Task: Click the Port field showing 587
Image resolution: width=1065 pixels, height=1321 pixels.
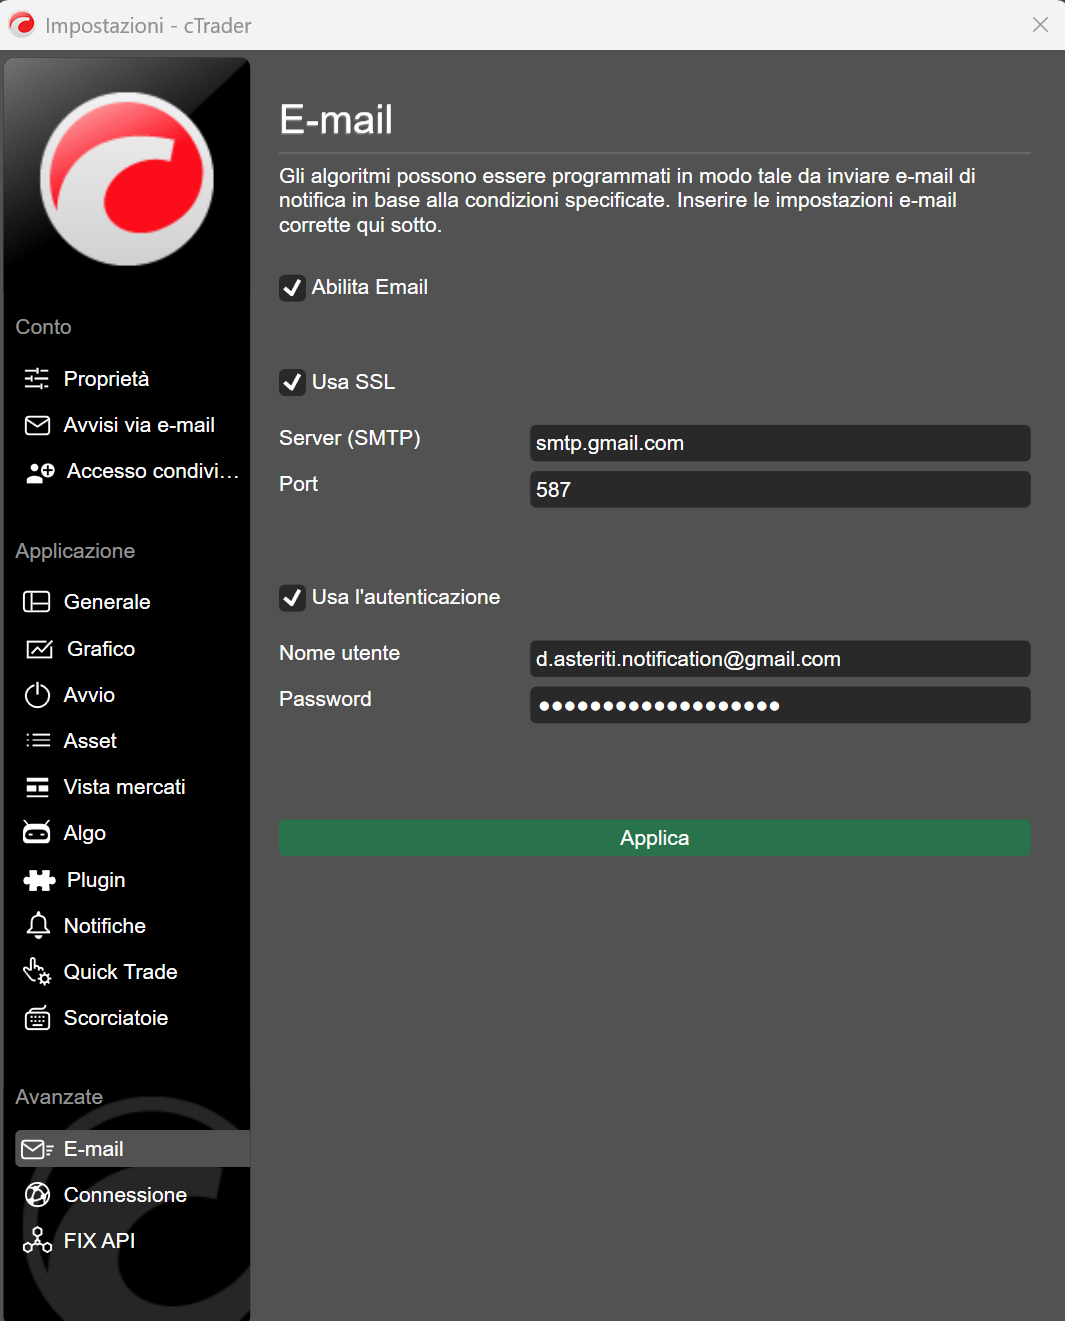Action: coord(780,489)
